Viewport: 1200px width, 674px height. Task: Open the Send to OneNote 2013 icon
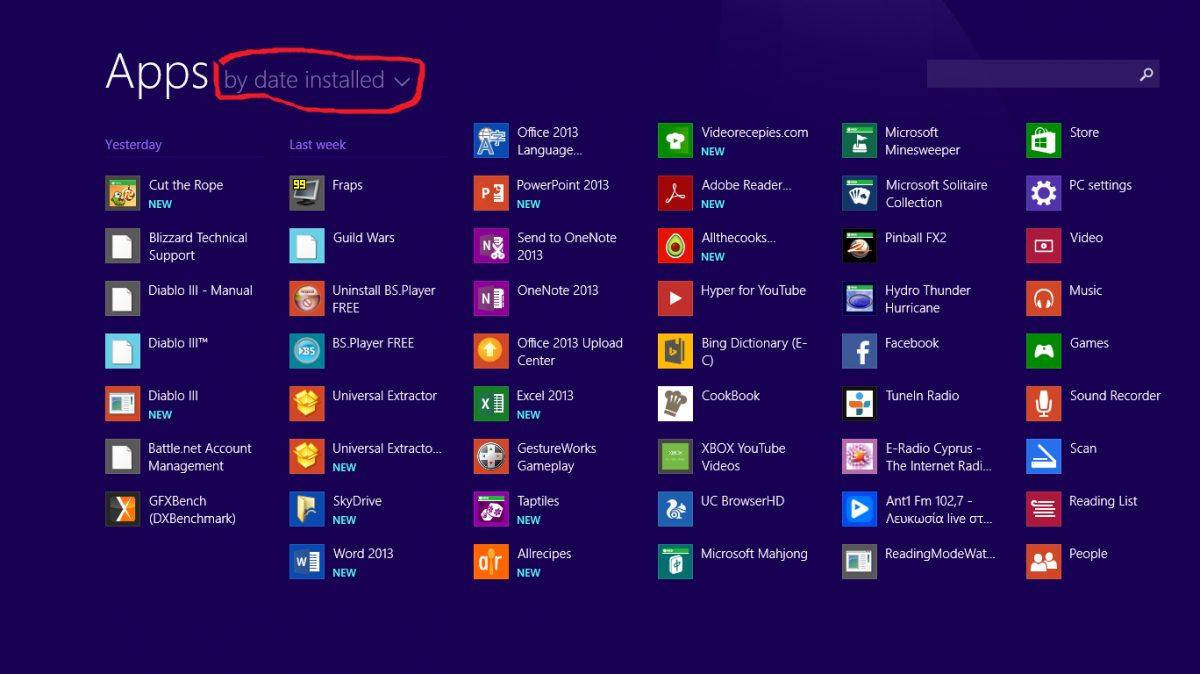click(491, 246)
